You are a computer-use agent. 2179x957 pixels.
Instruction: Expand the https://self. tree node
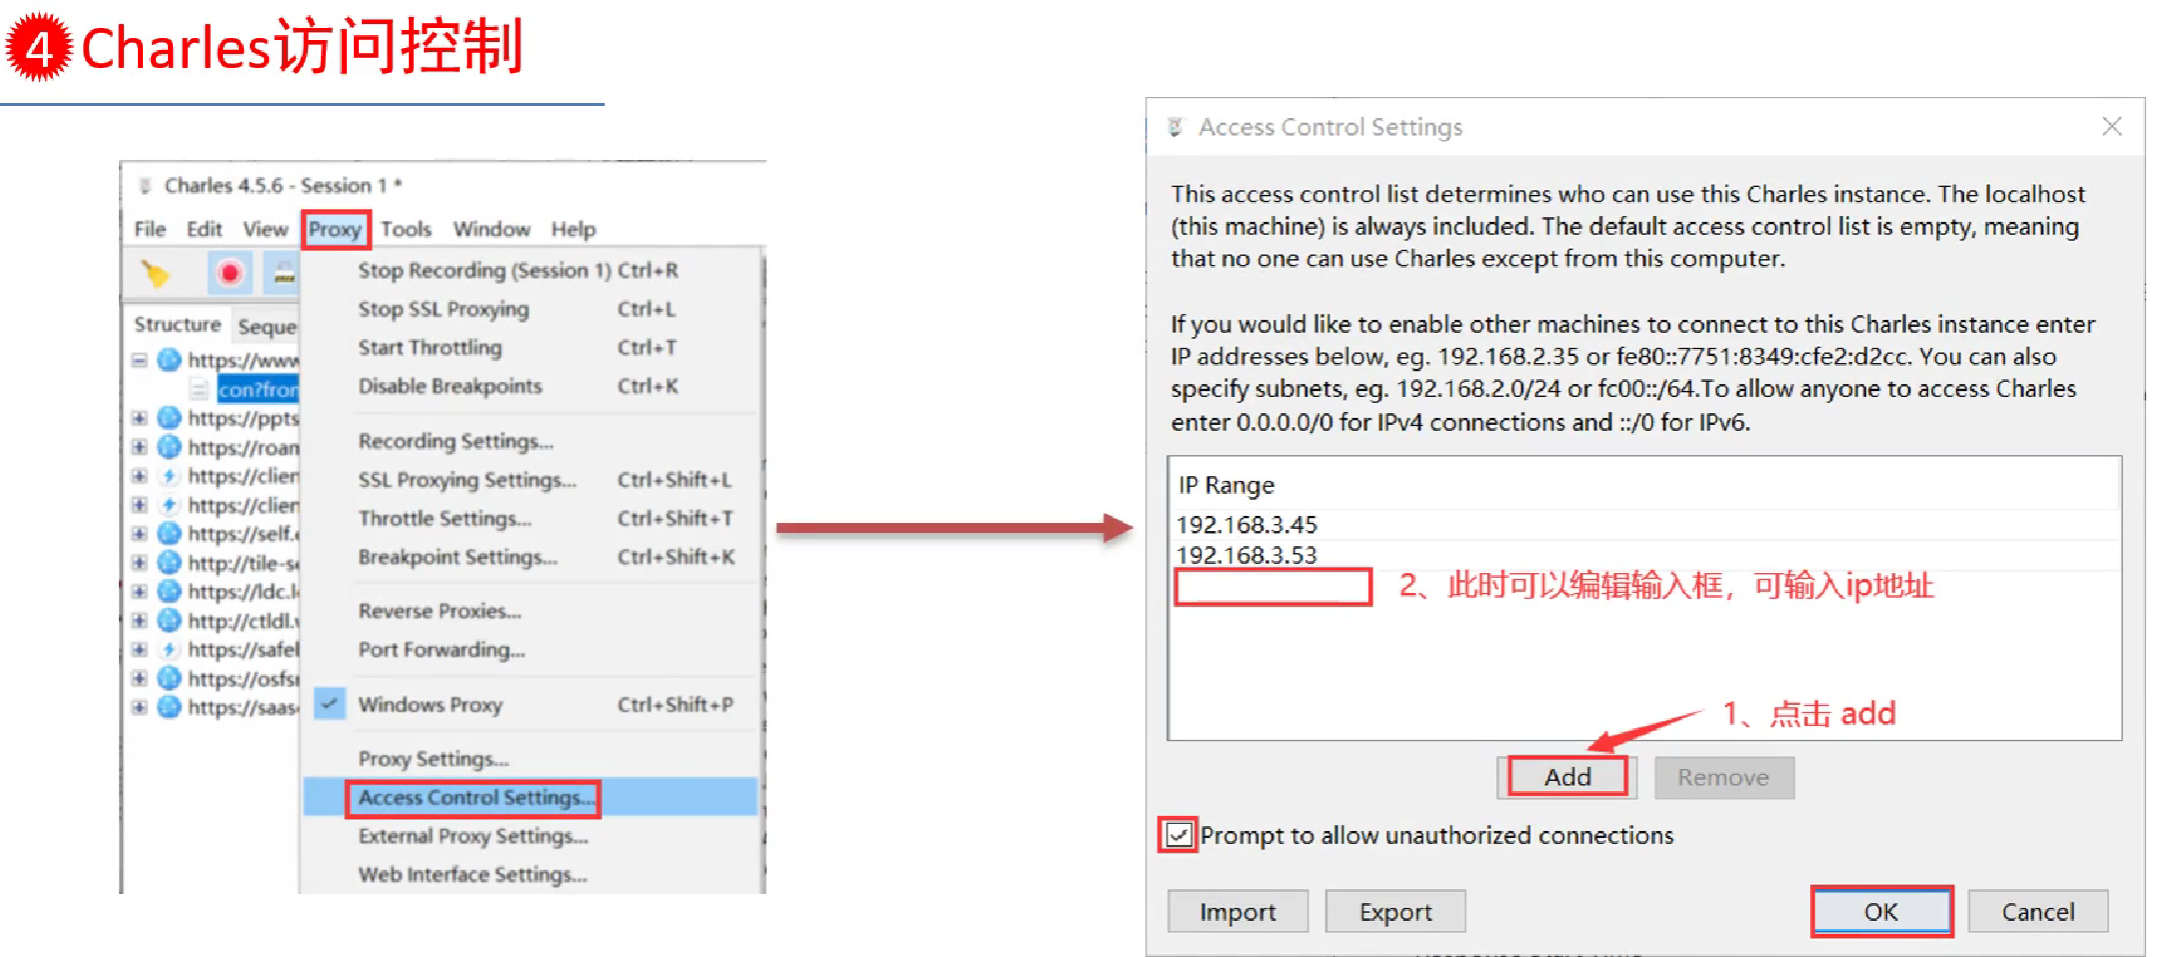click(x=139, y=534)
